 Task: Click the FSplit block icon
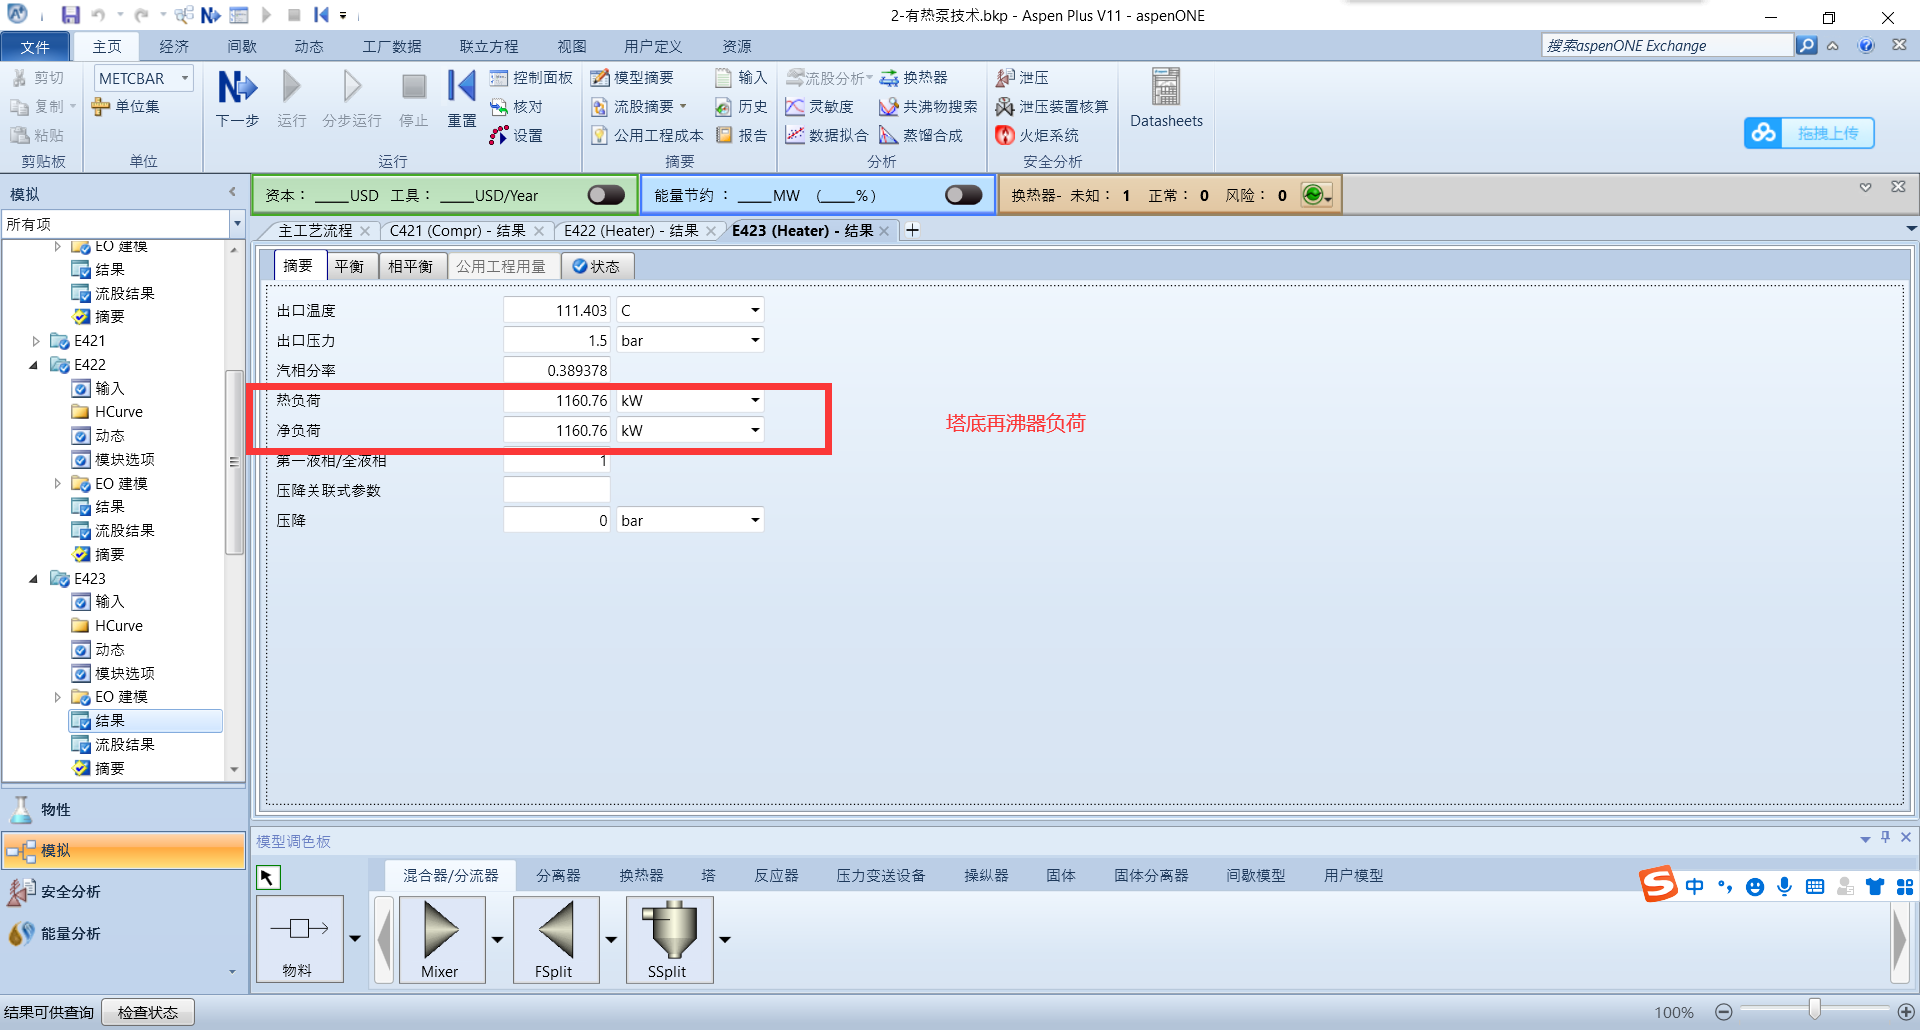pyautogui.click(x=555, y=939)
